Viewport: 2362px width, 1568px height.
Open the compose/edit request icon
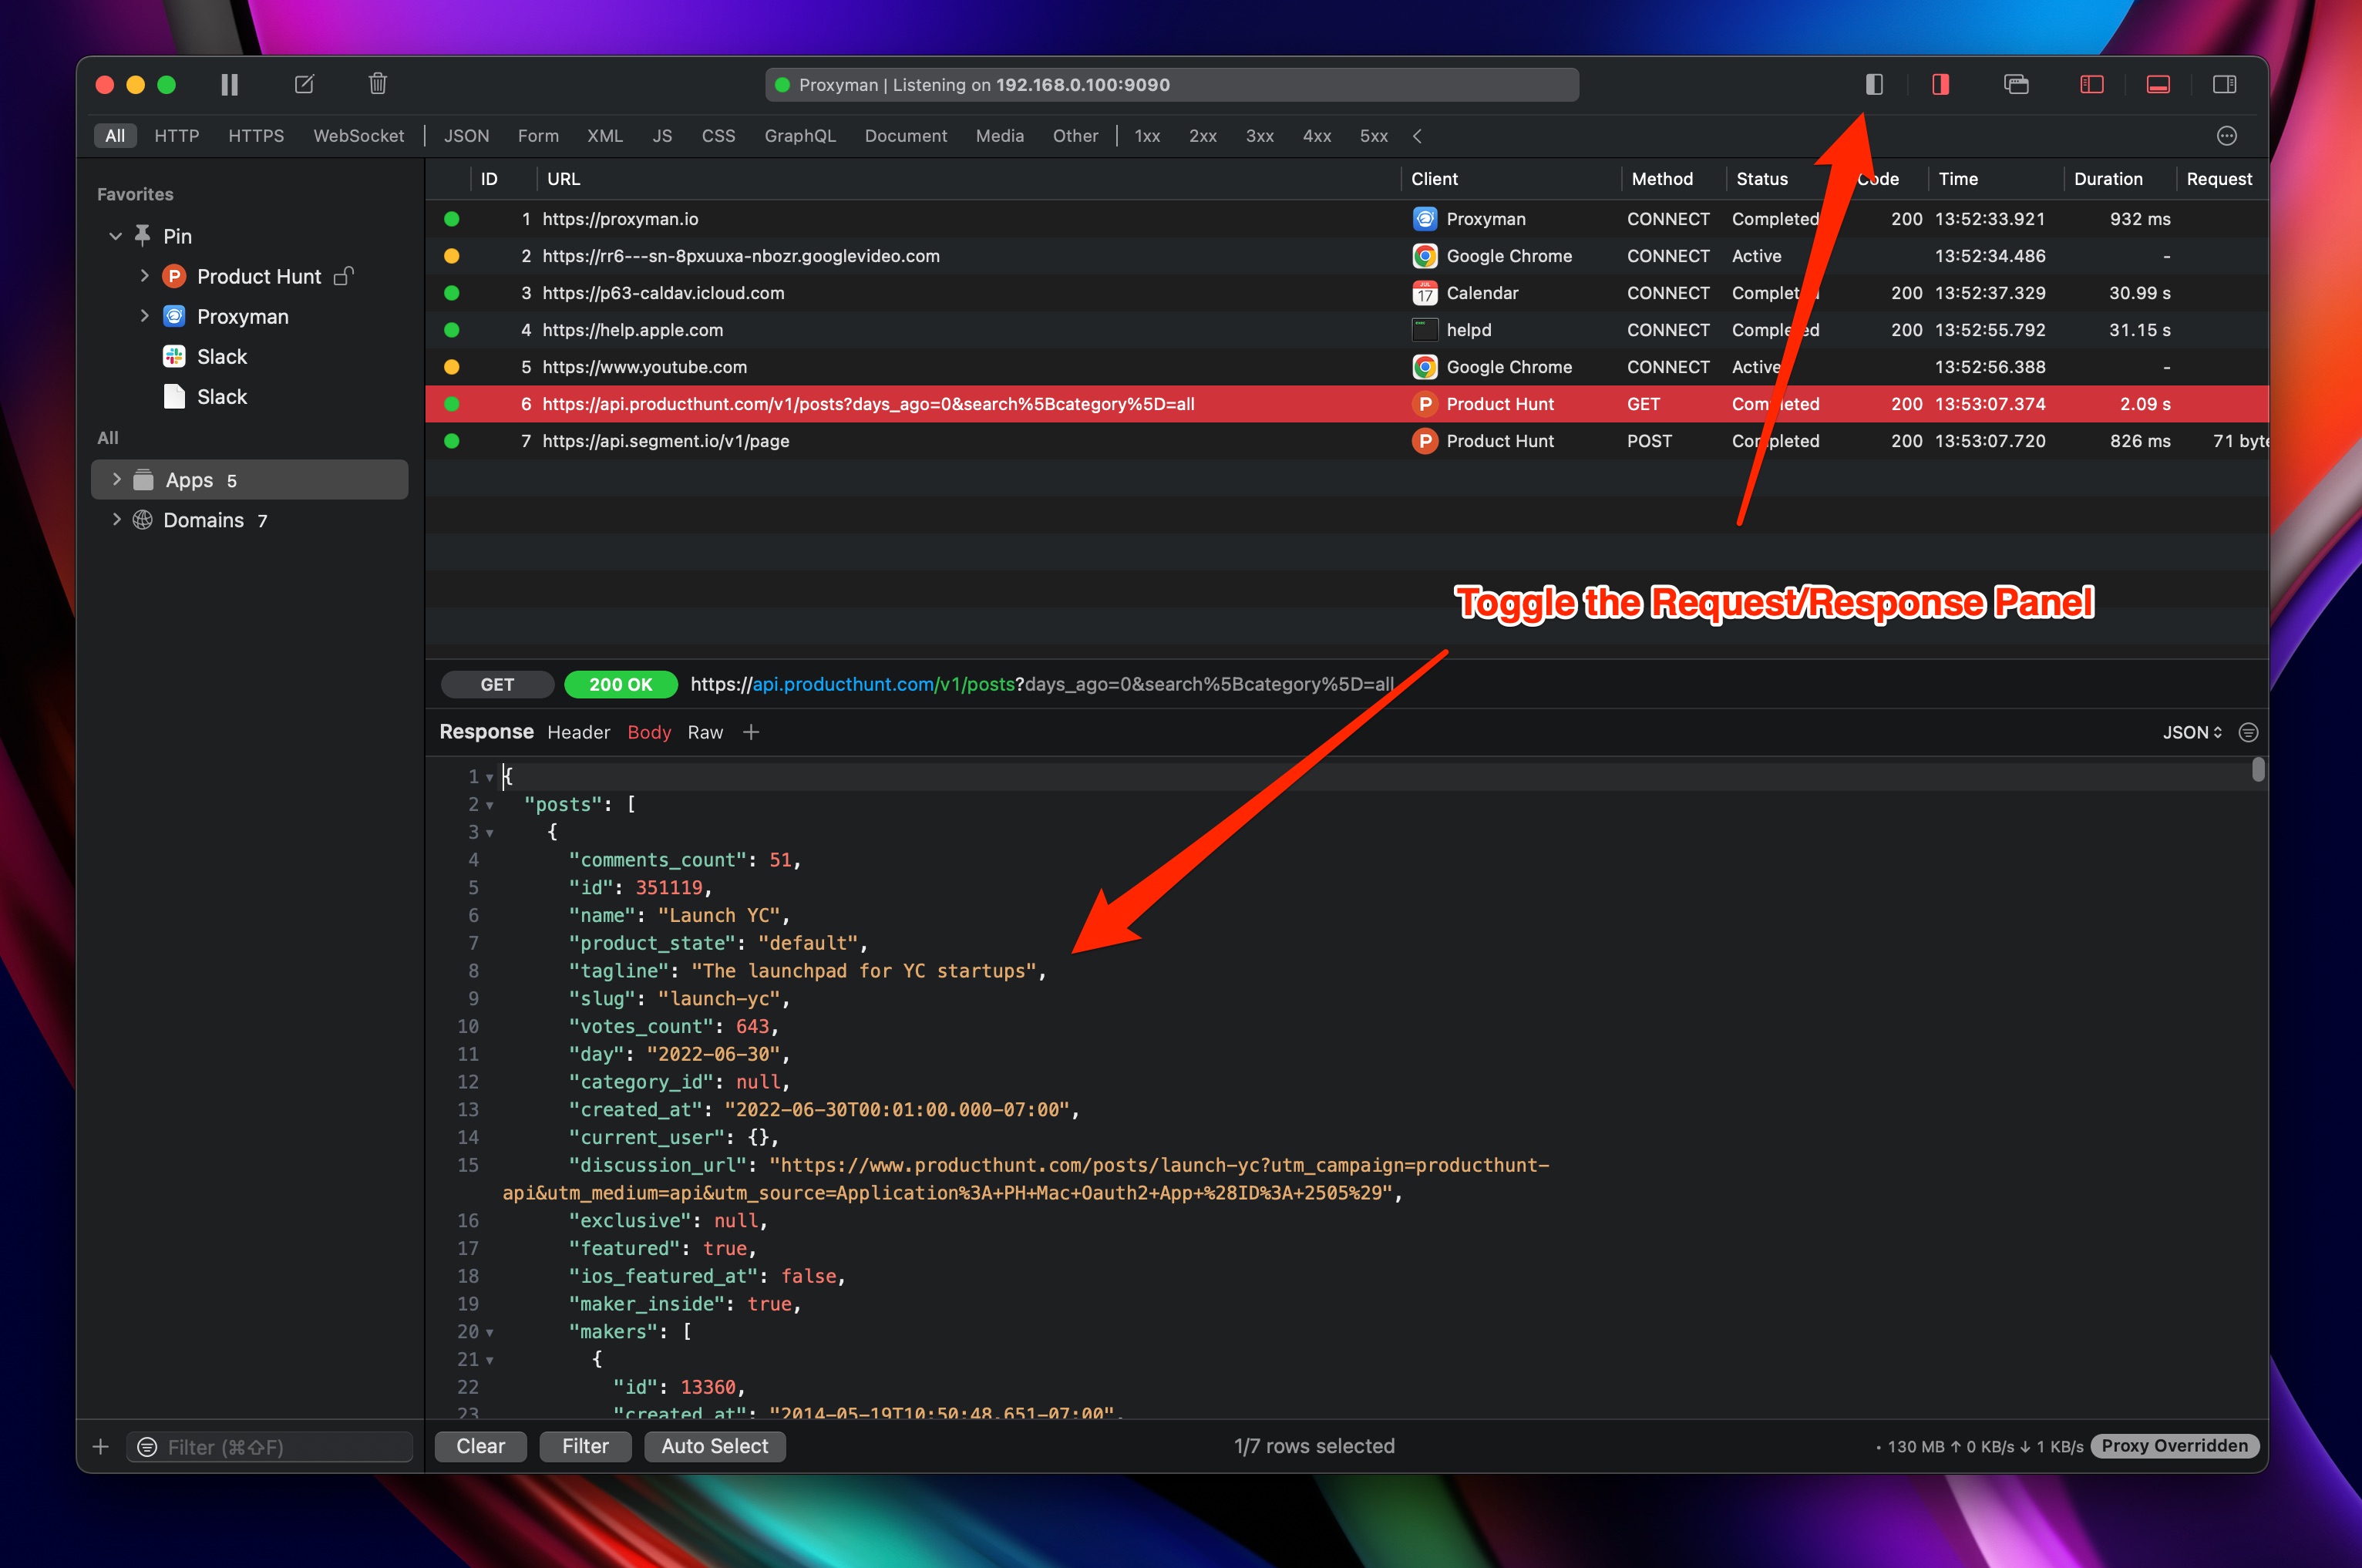[305, 84]
